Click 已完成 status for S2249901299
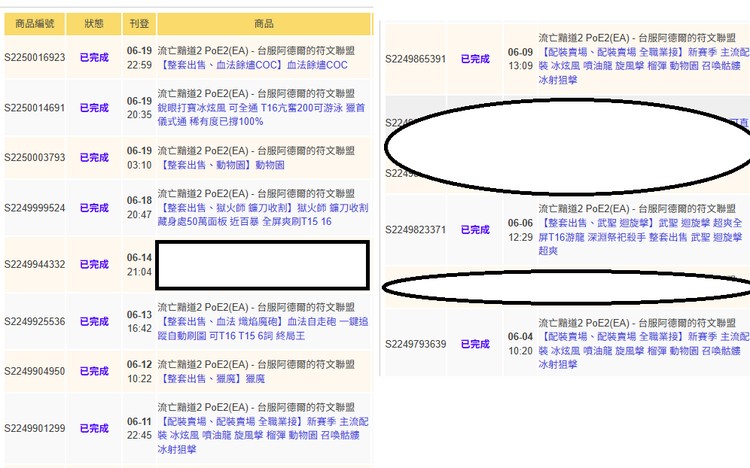 point(94,428)
